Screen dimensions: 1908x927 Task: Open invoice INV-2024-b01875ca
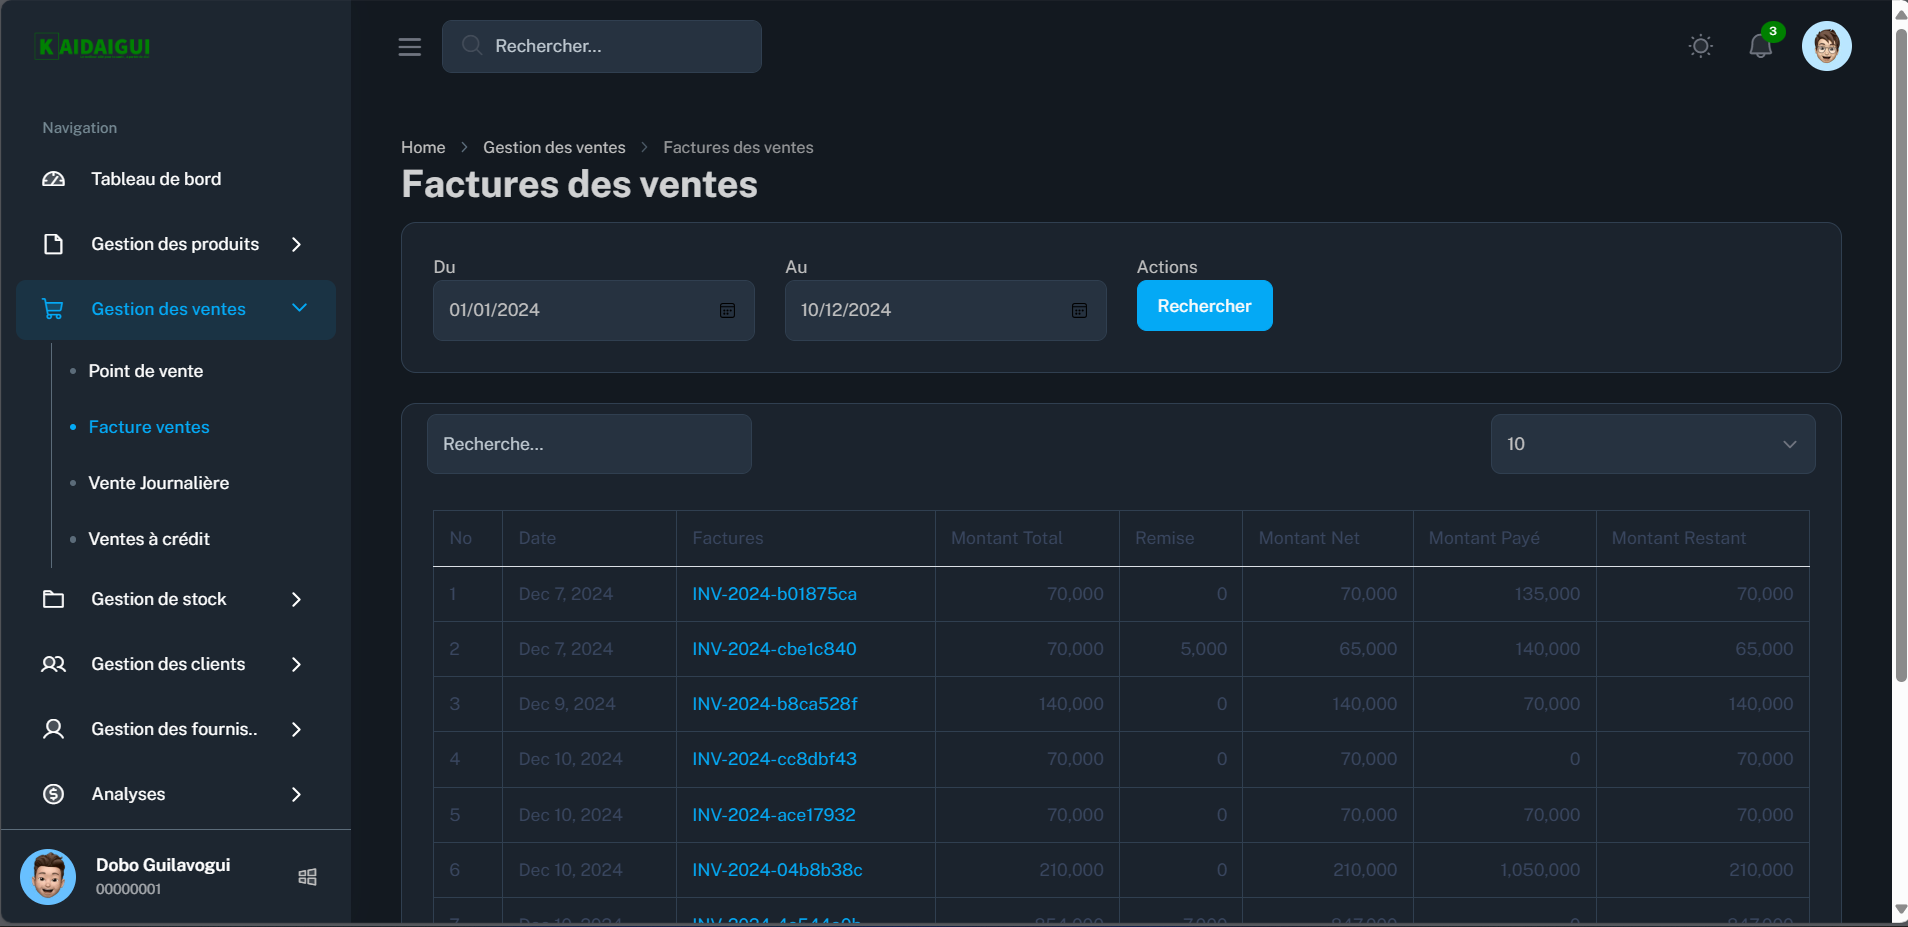coord(774,594)
